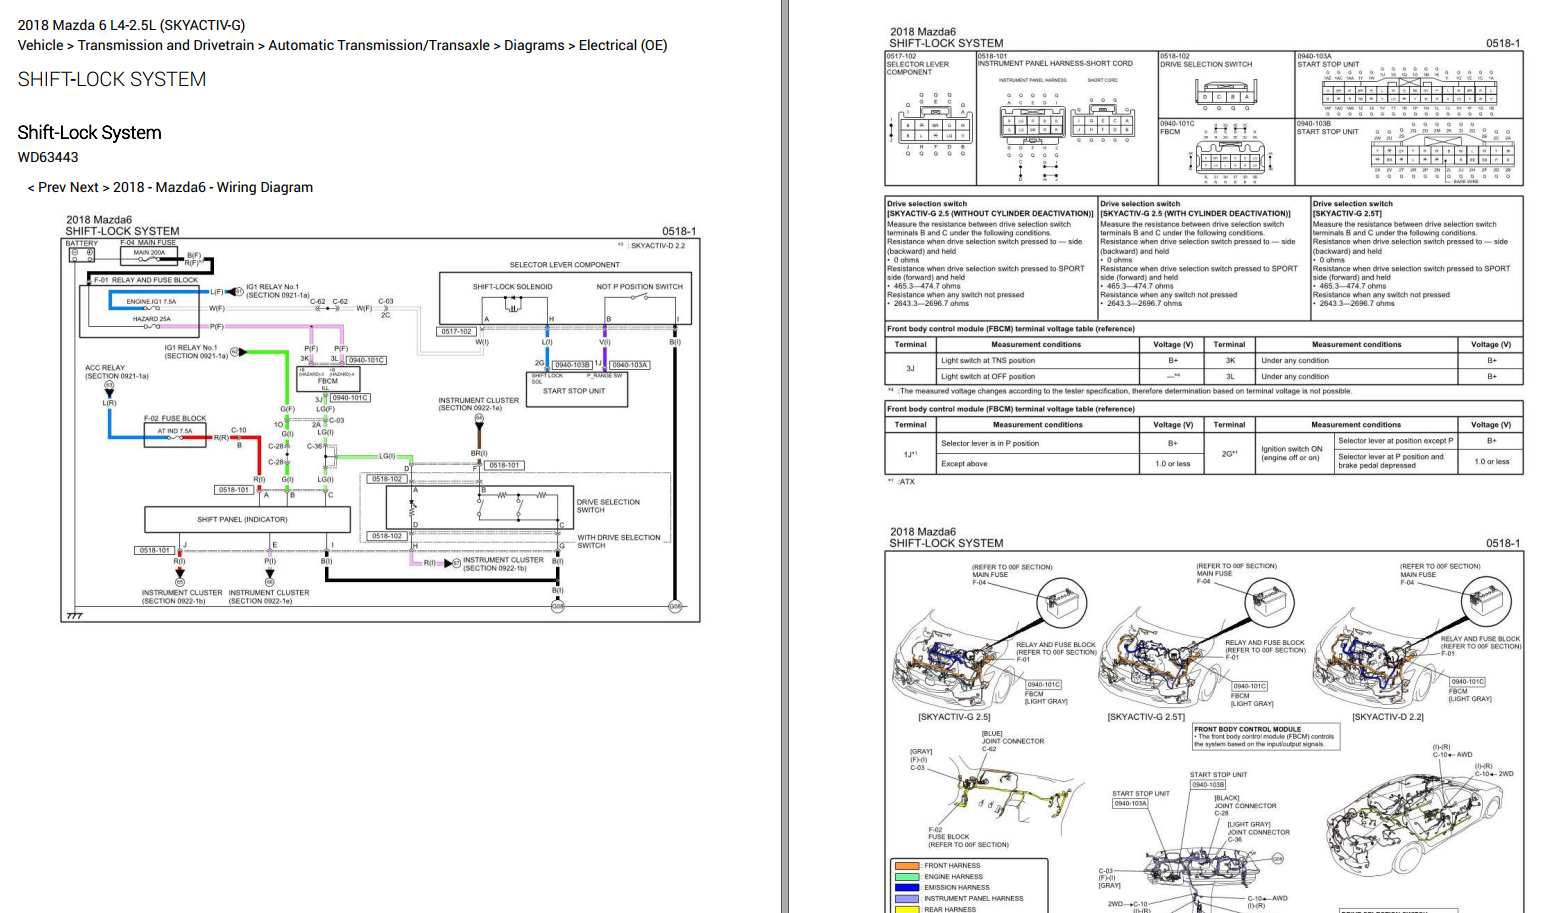Click the NOT P POSITION SWITCH label
Image resolution: width=1541 pixels, height=913 pixels.
640,287
